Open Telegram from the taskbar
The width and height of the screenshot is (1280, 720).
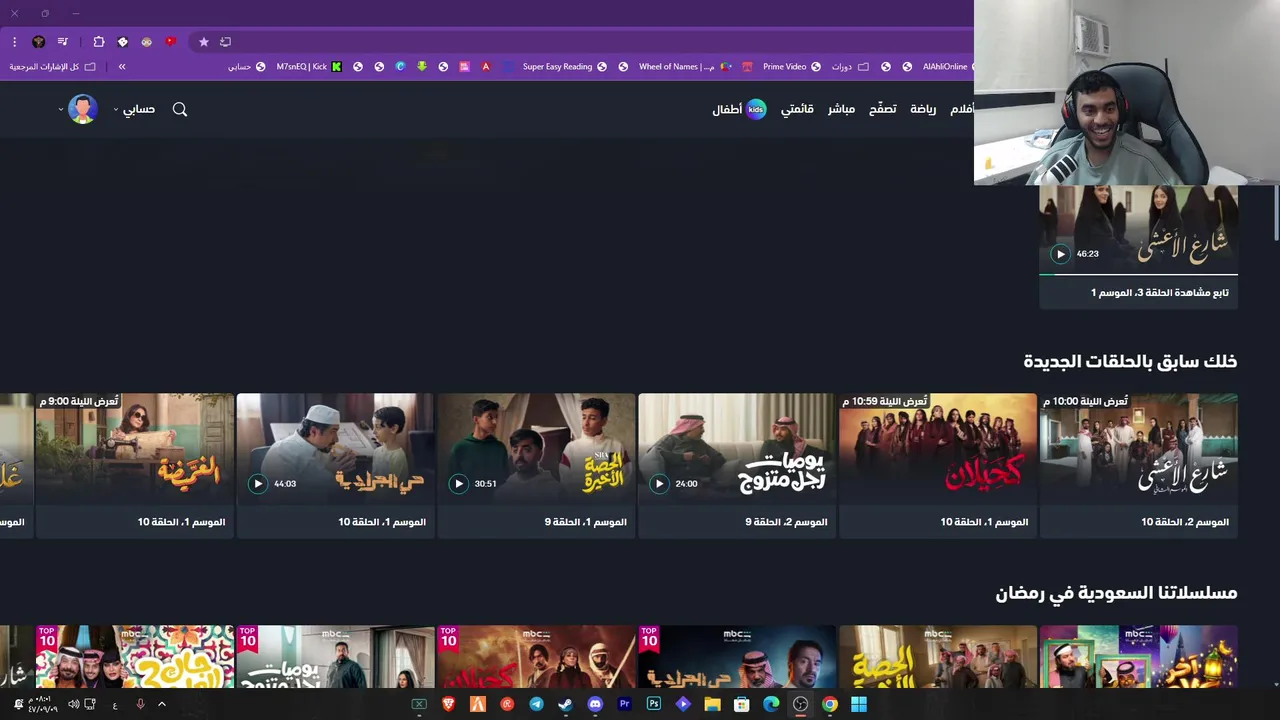point(537,704)
